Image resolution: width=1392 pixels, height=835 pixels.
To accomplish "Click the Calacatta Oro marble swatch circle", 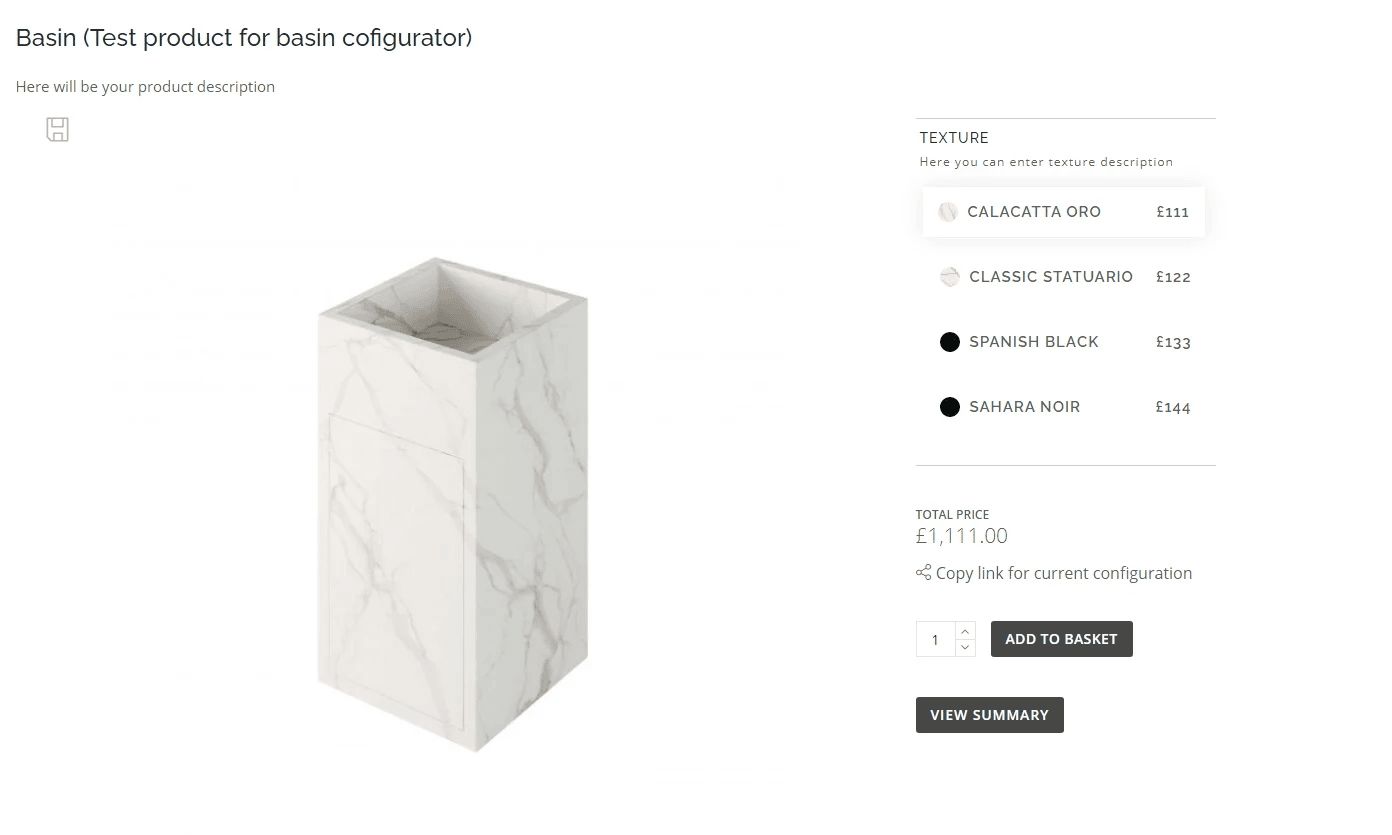I will pyautogui.click(x=947, y=211).
